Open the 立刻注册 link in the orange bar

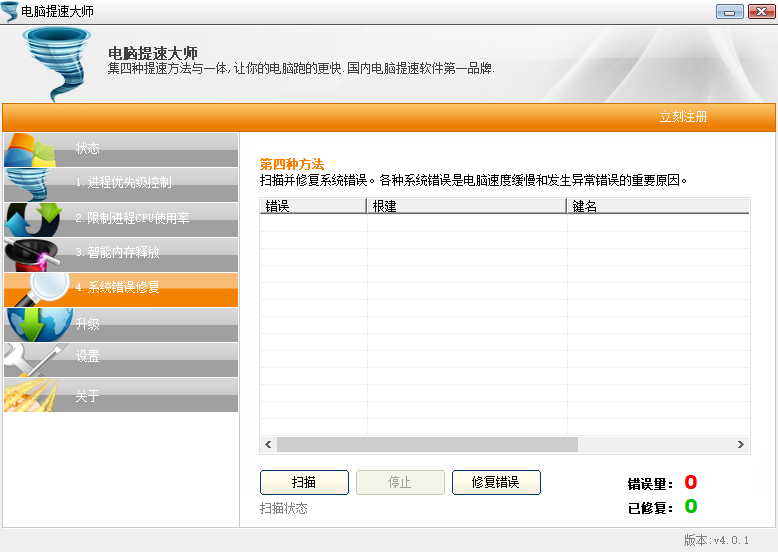(x=683, y=117)
